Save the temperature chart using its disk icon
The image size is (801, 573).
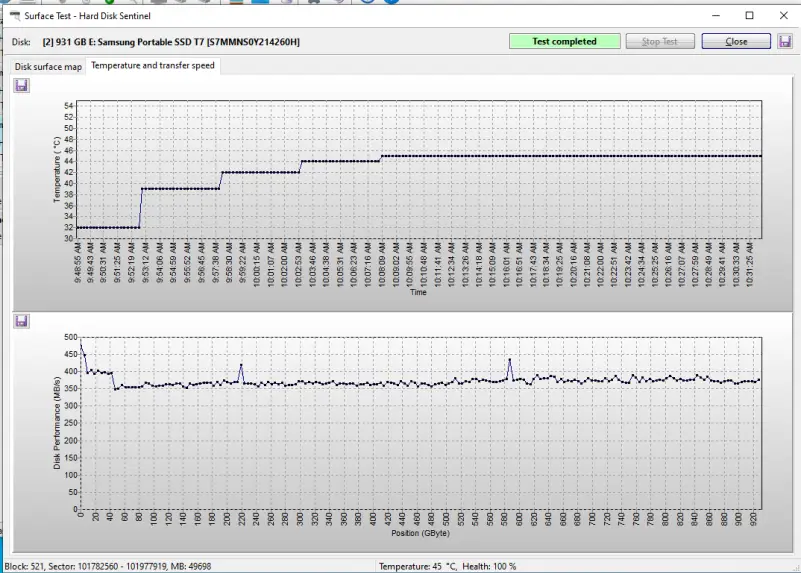tap(21, 85)
